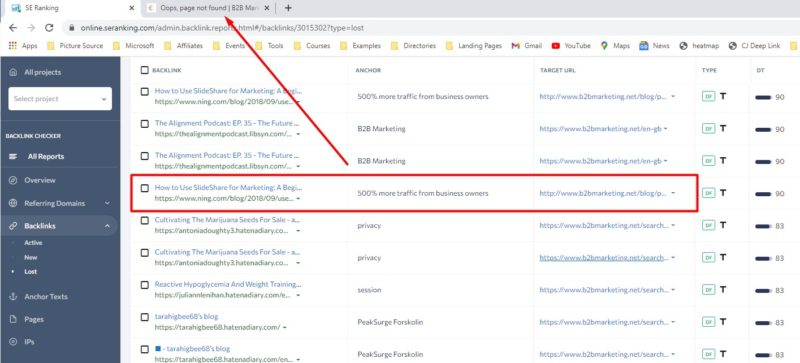
Task: Click DF badge in session anchor row
Action: click(708, 290)
